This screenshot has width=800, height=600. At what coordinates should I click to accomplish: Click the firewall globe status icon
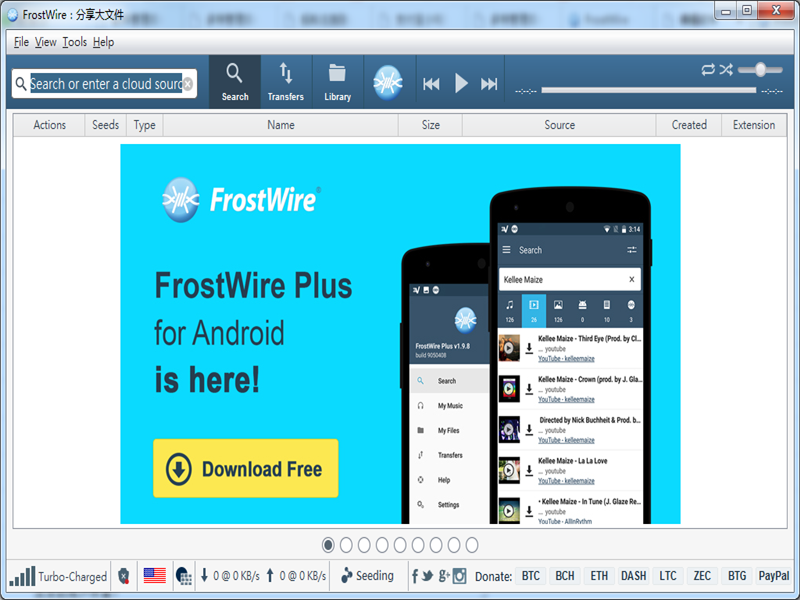[184, 576]
